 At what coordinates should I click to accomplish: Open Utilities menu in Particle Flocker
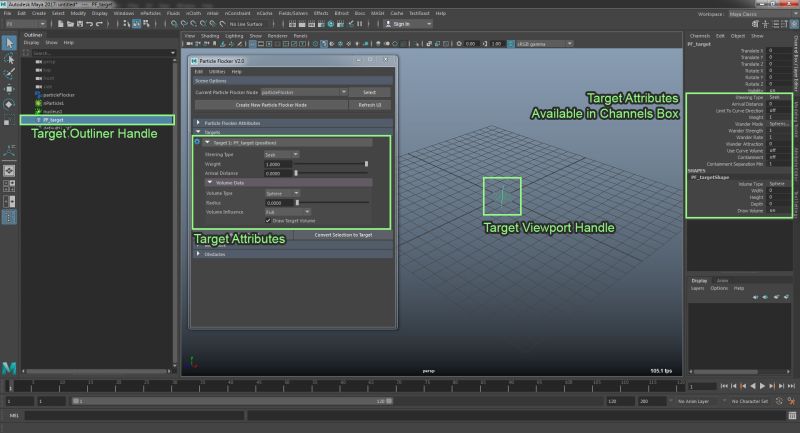point(217,71)
